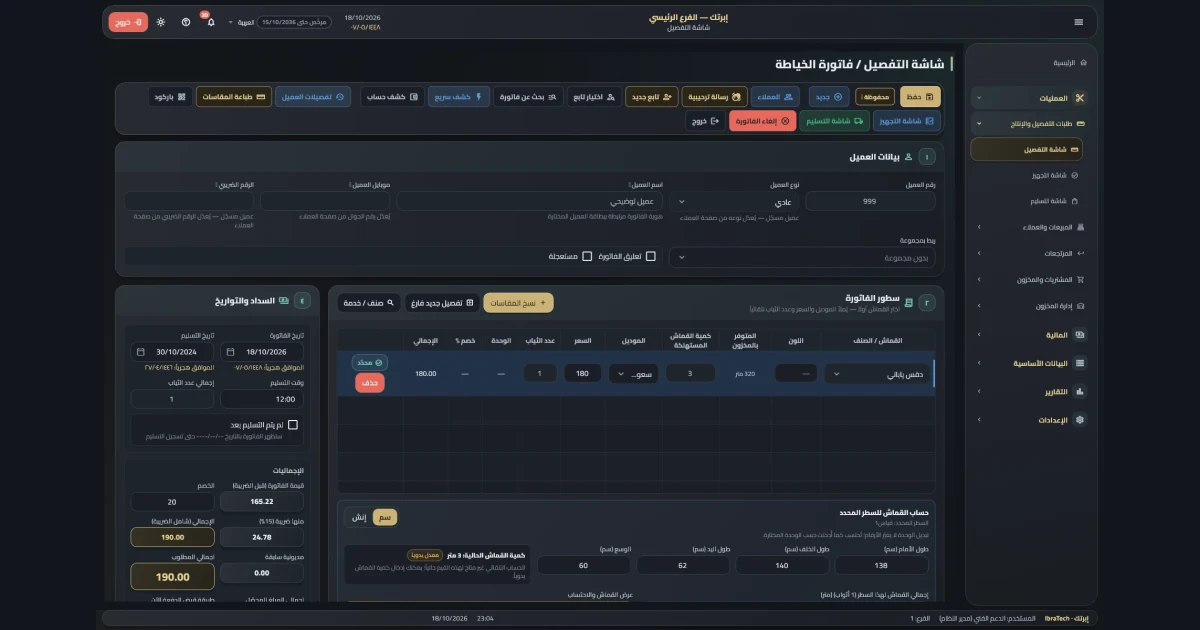Click تابع جديد toolbar button

click(652, 97)
